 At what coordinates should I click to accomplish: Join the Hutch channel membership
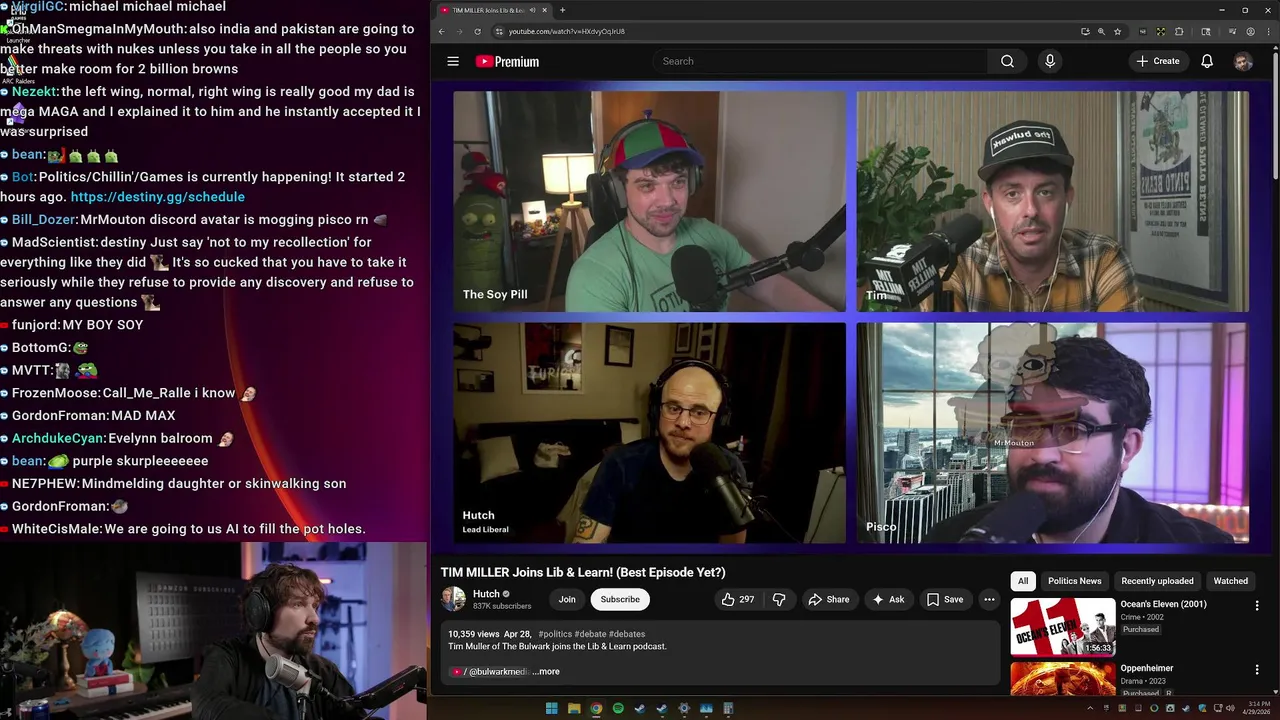pyautogui.click(x=567, y=599)
